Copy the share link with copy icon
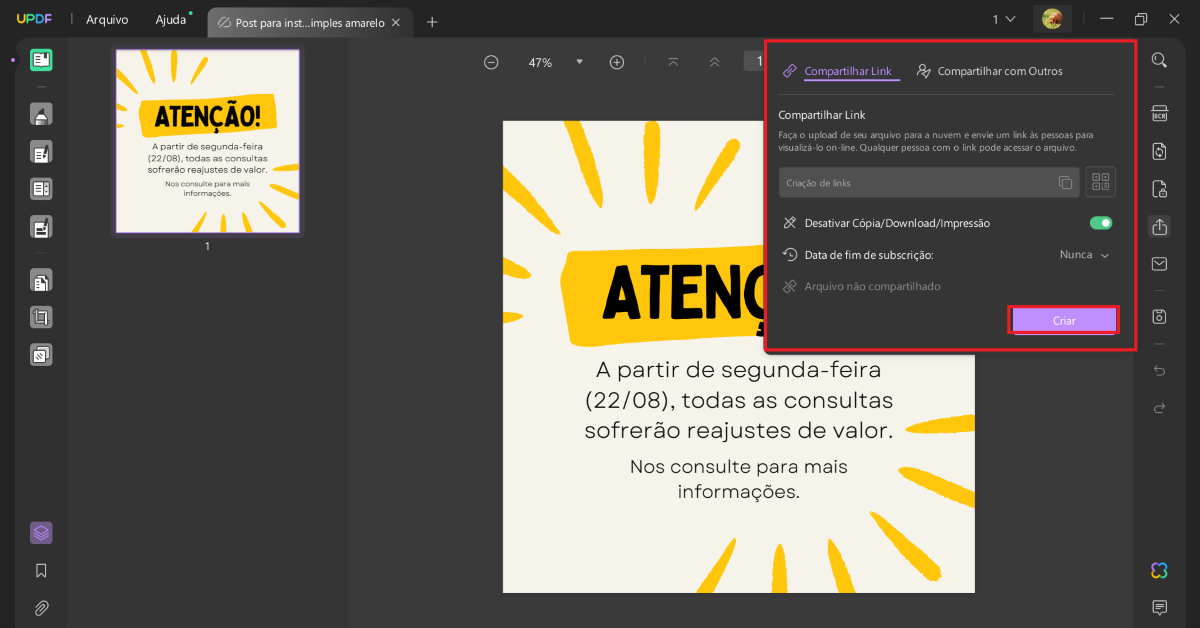Image resolution: width=1200 pixels, height=628 pixels. tap(1064, 182)
